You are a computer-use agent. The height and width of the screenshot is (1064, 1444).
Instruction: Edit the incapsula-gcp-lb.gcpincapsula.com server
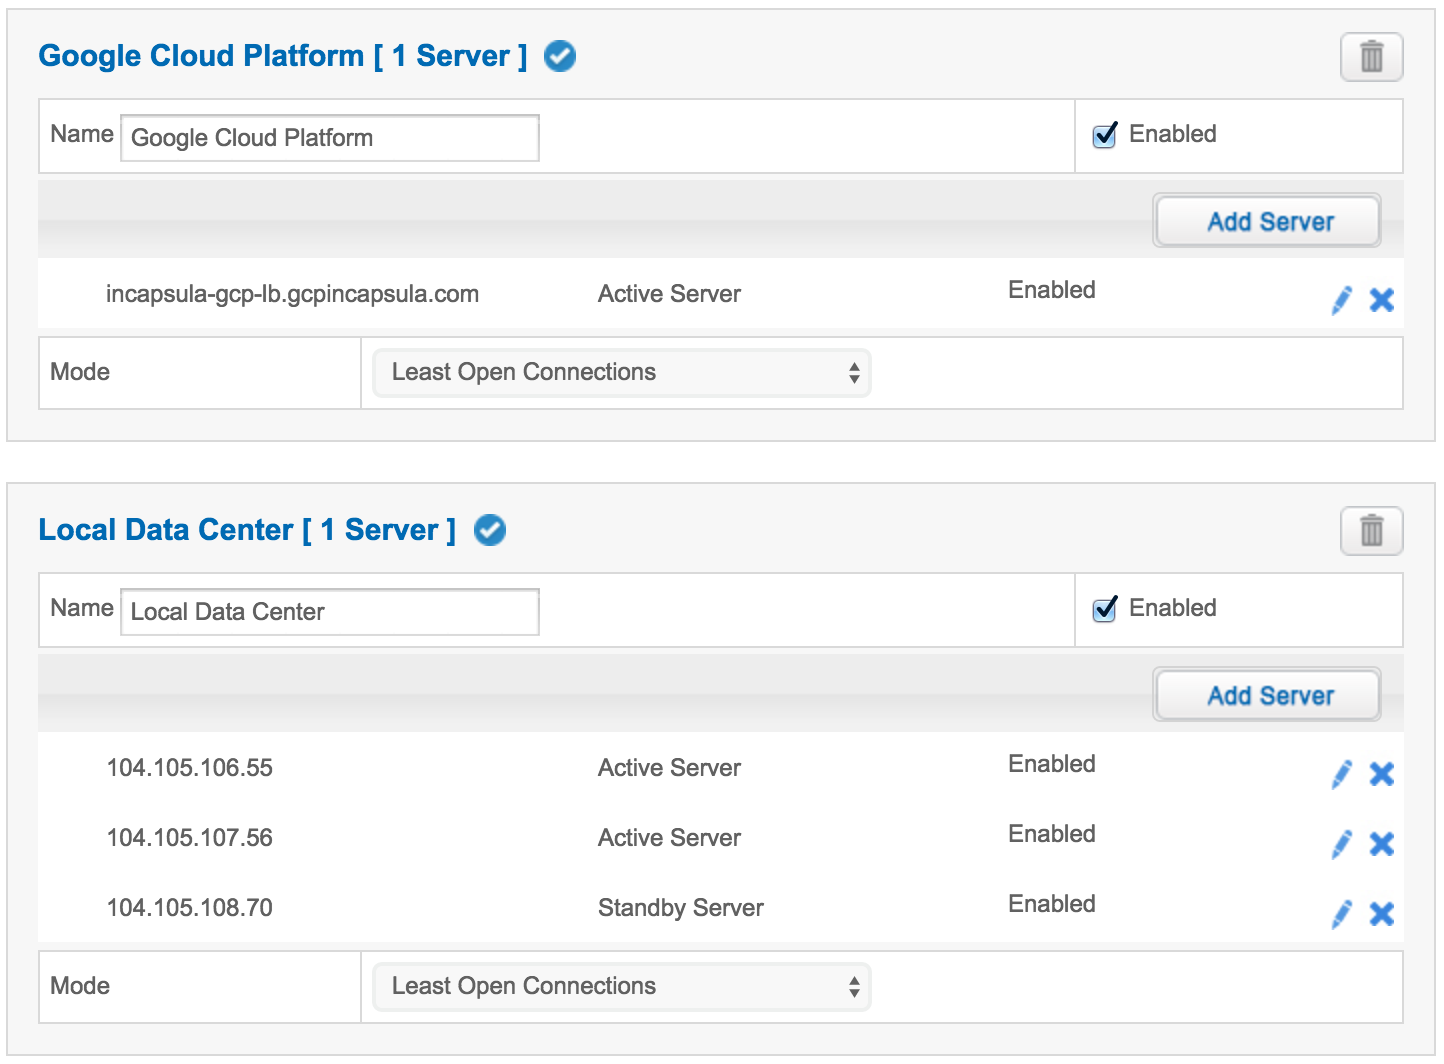[1341, 300]
